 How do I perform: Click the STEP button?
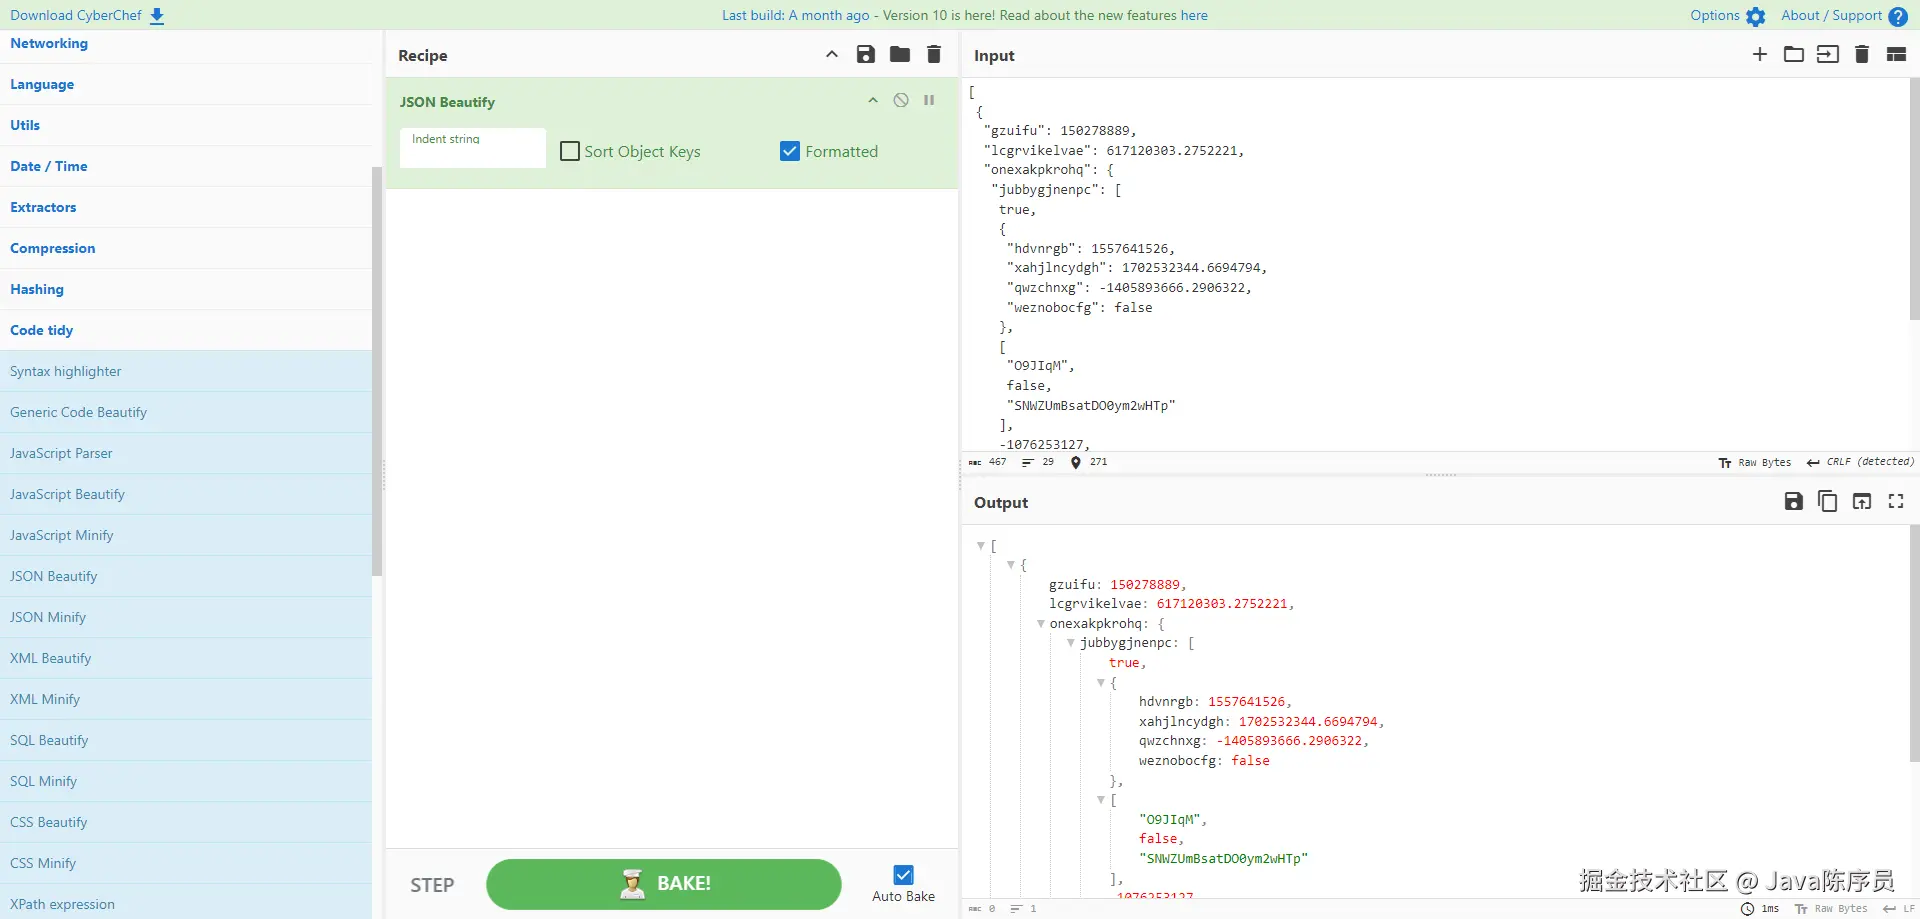tap(432, 885)
